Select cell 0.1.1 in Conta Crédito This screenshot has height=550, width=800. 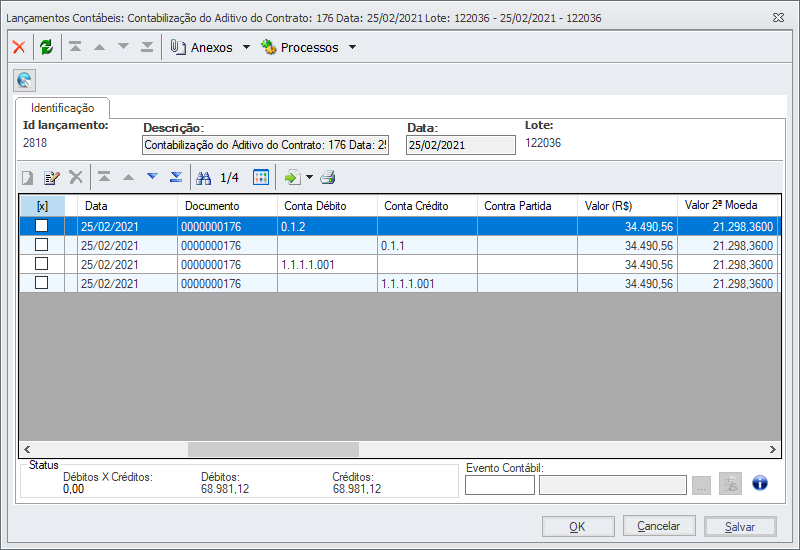pos(428,245)
